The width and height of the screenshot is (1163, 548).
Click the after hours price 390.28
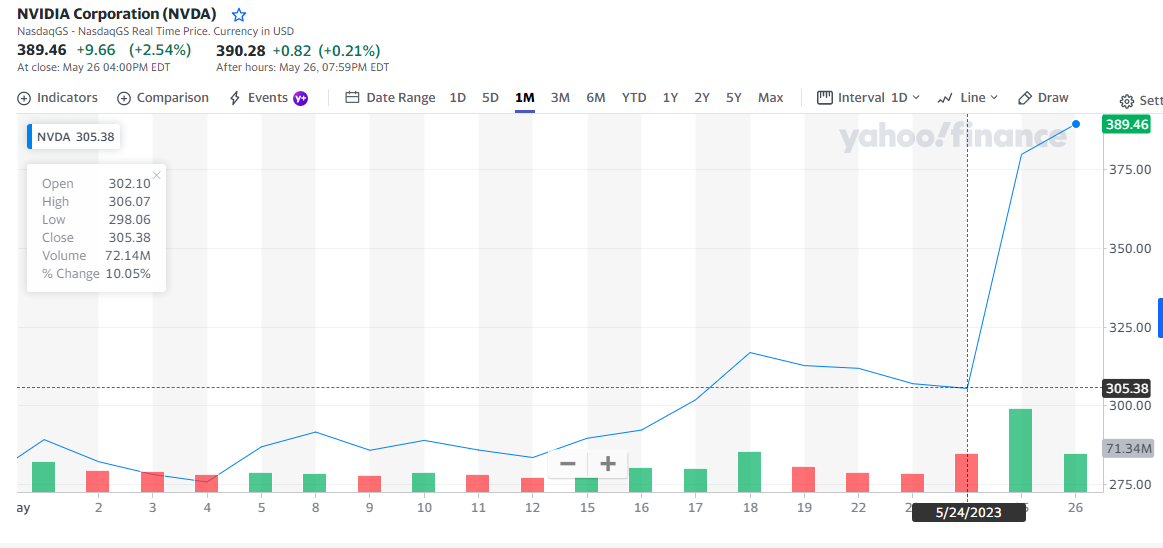[x=242, y=50]
